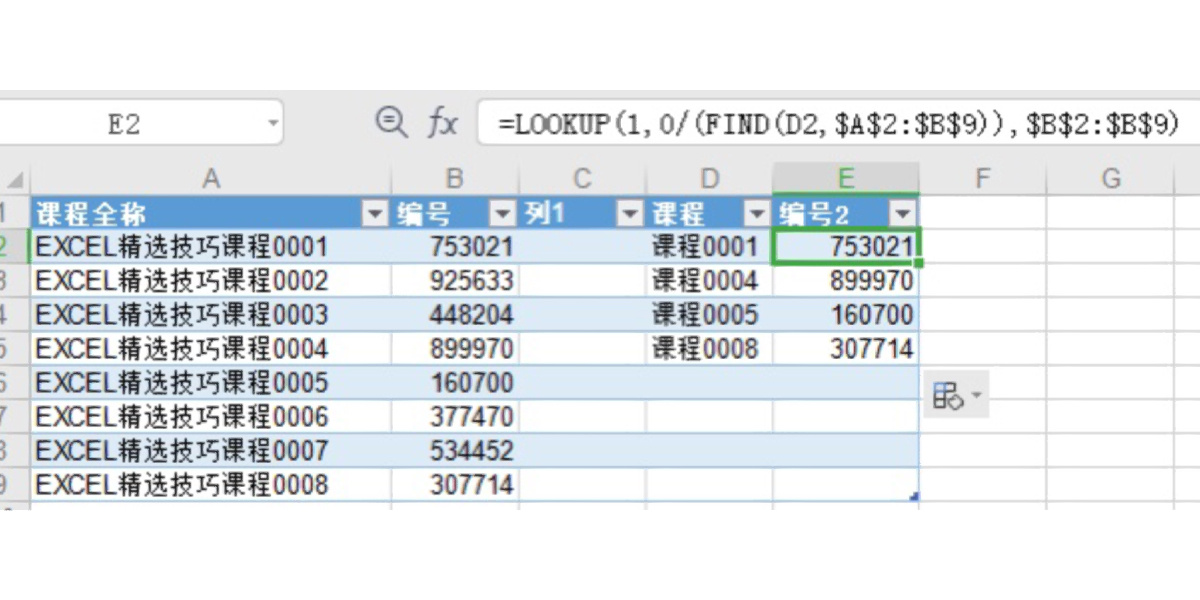1200x600 pixels.
Task: Select cell EXCEL精选技巧课程0007
Action: point(211,450)
